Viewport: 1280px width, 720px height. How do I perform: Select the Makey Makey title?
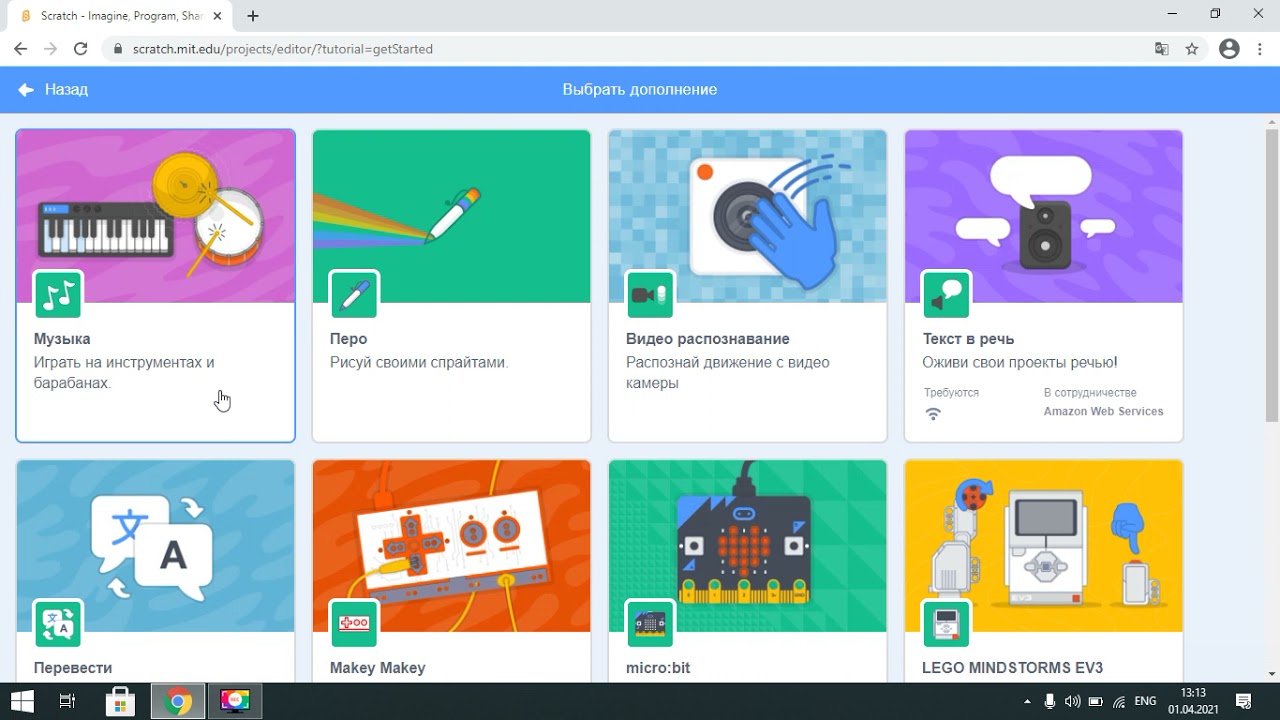point(378,668)
